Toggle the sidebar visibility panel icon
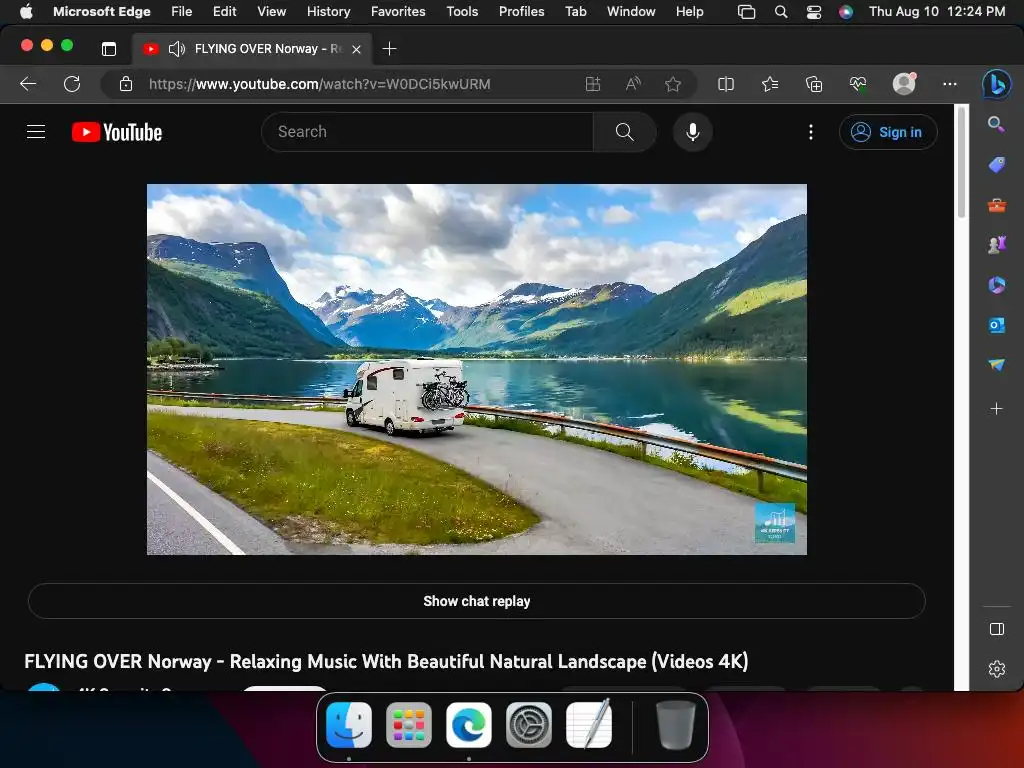This screenshot has width=1024, height=768. 997,629
